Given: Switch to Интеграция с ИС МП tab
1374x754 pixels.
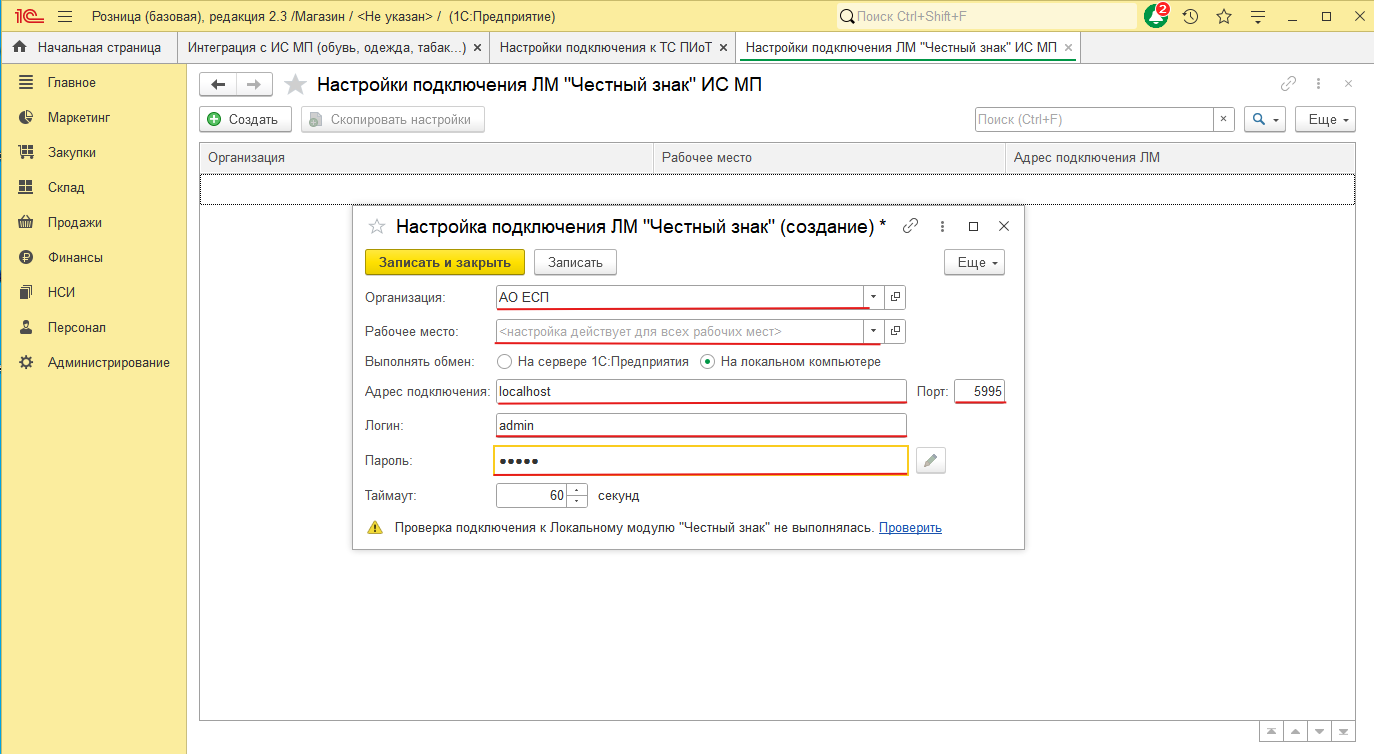Looking at the screenshot, I should click(x=327, y=47).
